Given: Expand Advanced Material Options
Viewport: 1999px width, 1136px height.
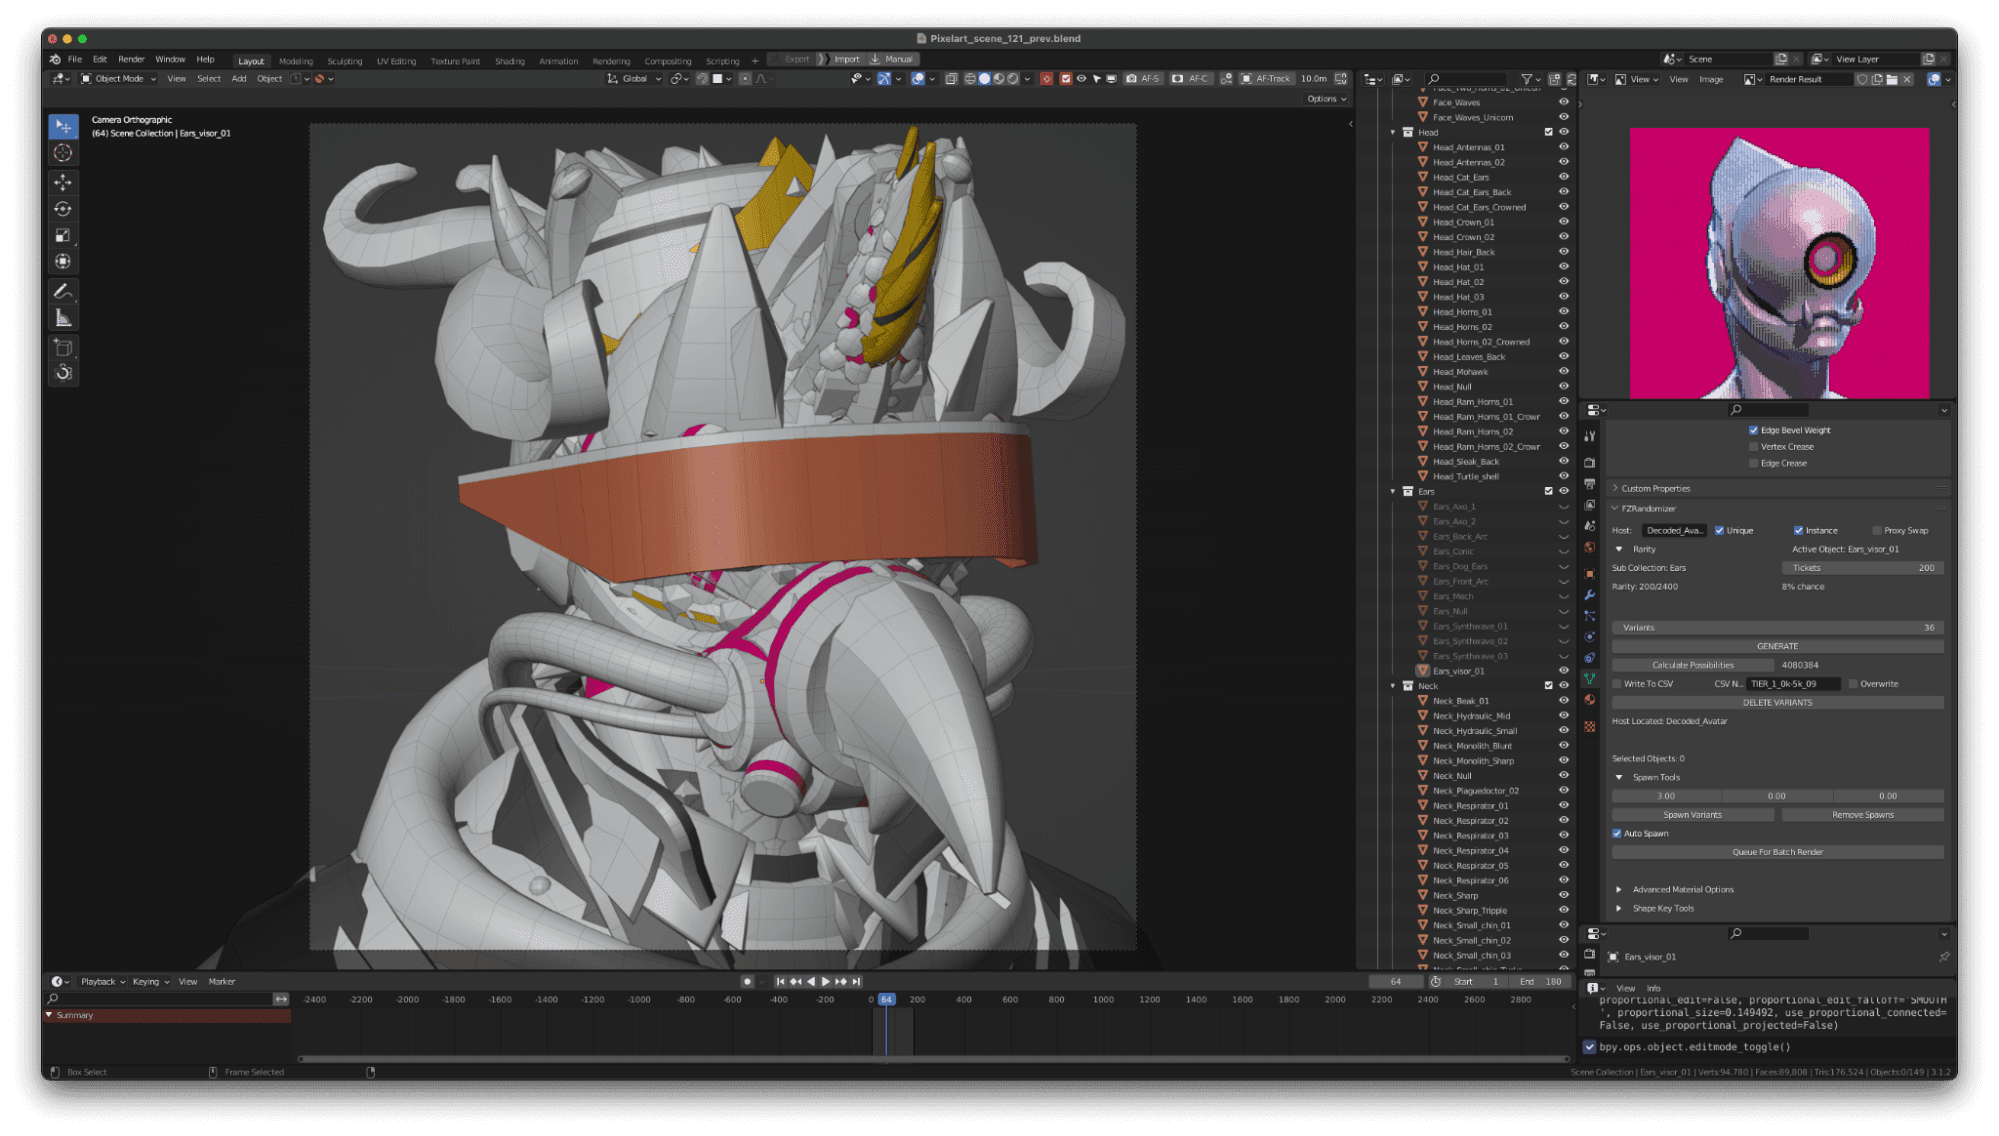Looking at the screenshot, I should [1619, 890].
